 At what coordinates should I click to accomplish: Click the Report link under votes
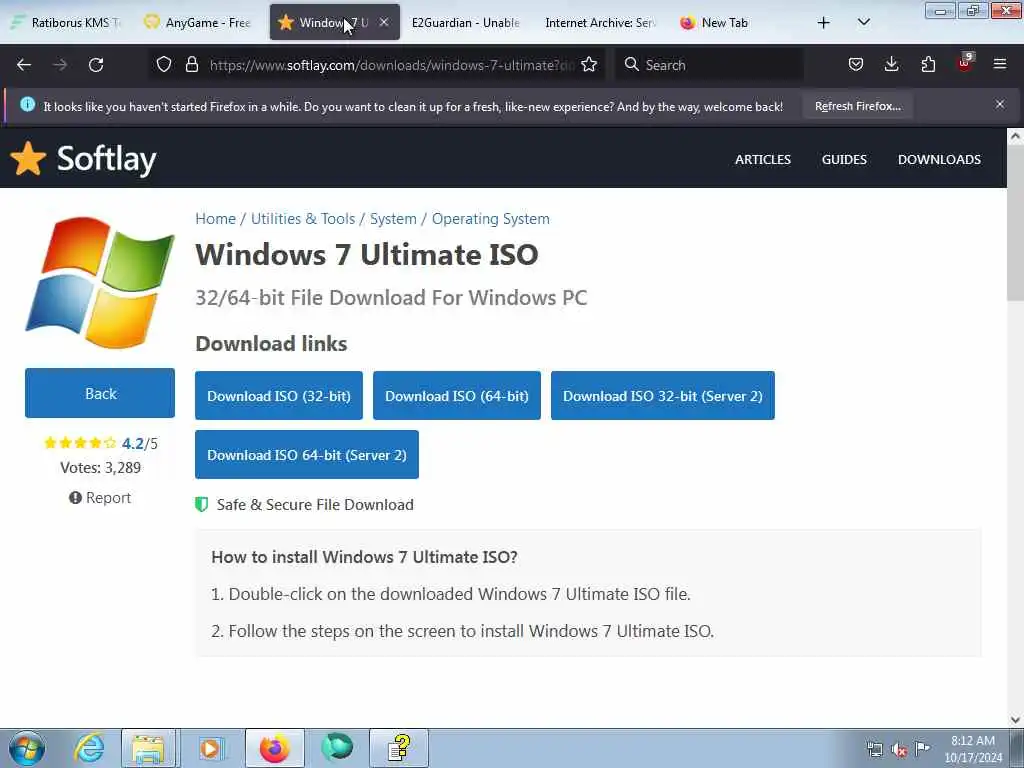pyautogui.click(x=100, y=498)
